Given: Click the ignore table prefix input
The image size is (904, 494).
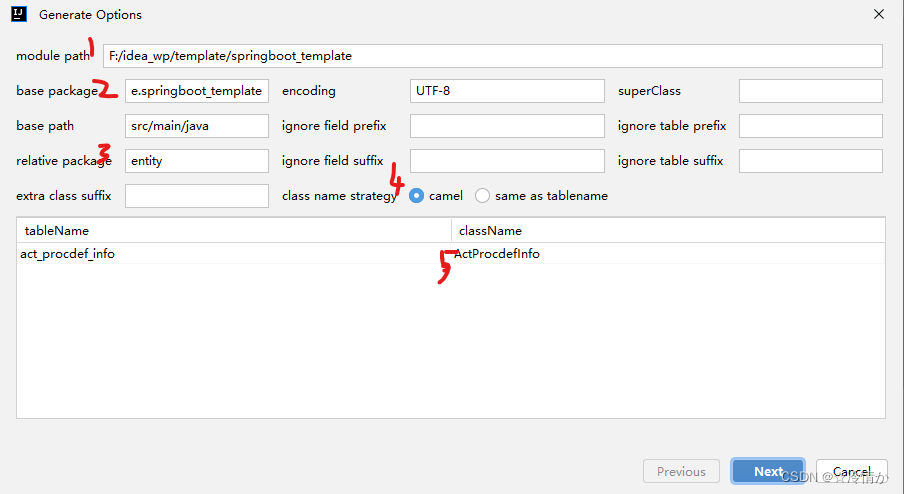Looking at the screenshot, I should click(811, 126).
